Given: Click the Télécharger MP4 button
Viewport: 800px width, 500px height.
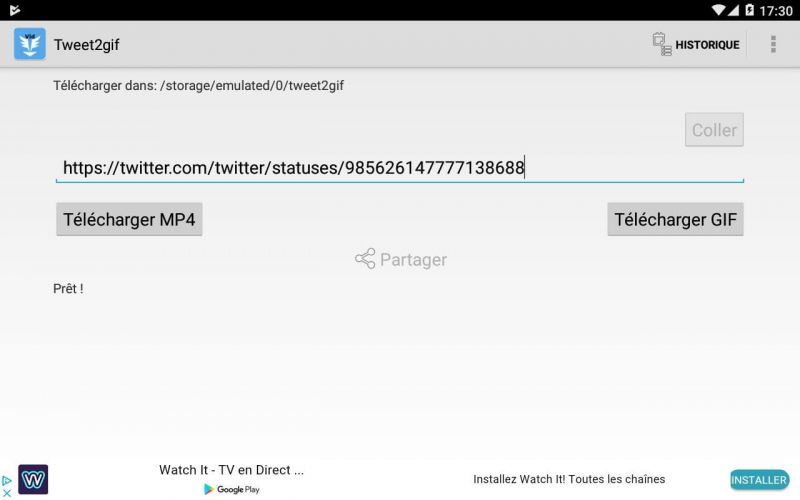Looking at the screenshot, I should click(129, 219).
